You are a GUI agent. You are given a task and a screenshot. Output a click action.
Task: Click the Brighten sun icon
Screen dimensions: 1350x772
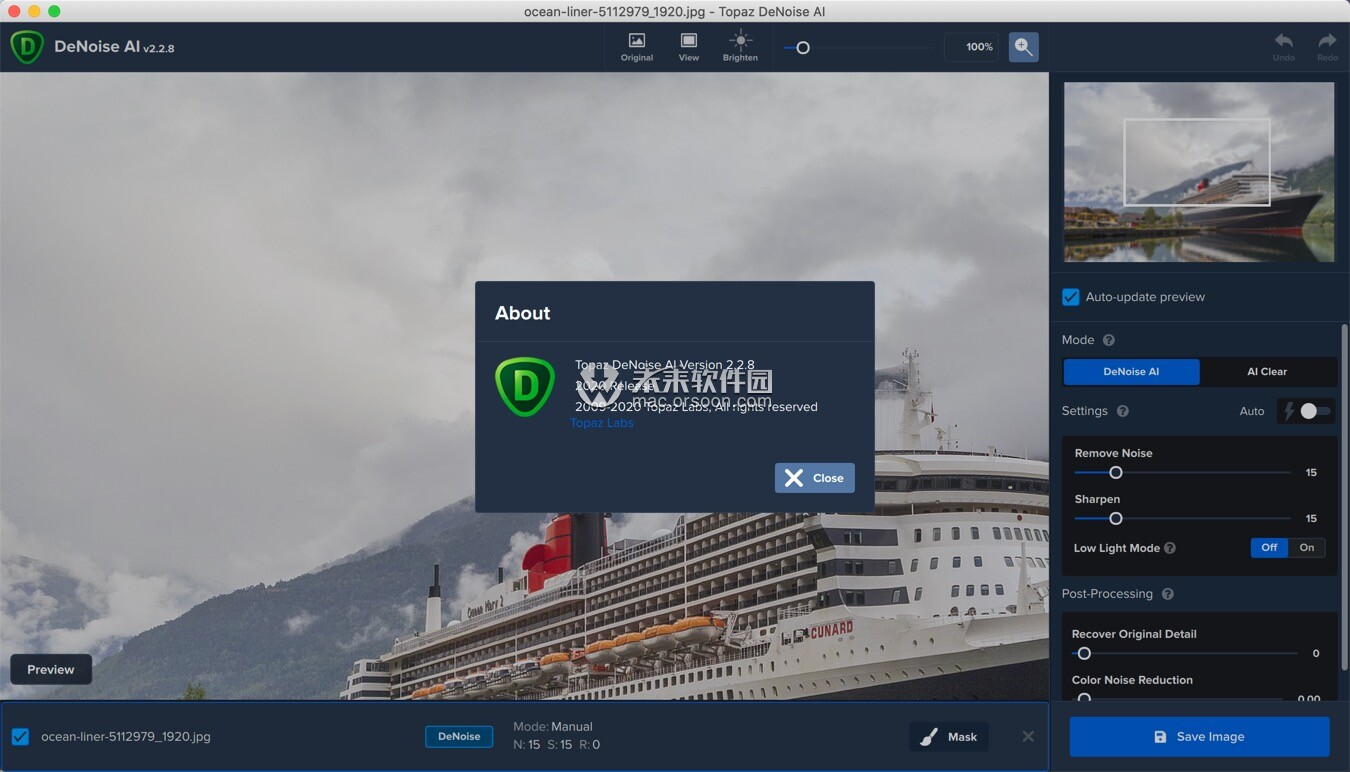[740, 41]
